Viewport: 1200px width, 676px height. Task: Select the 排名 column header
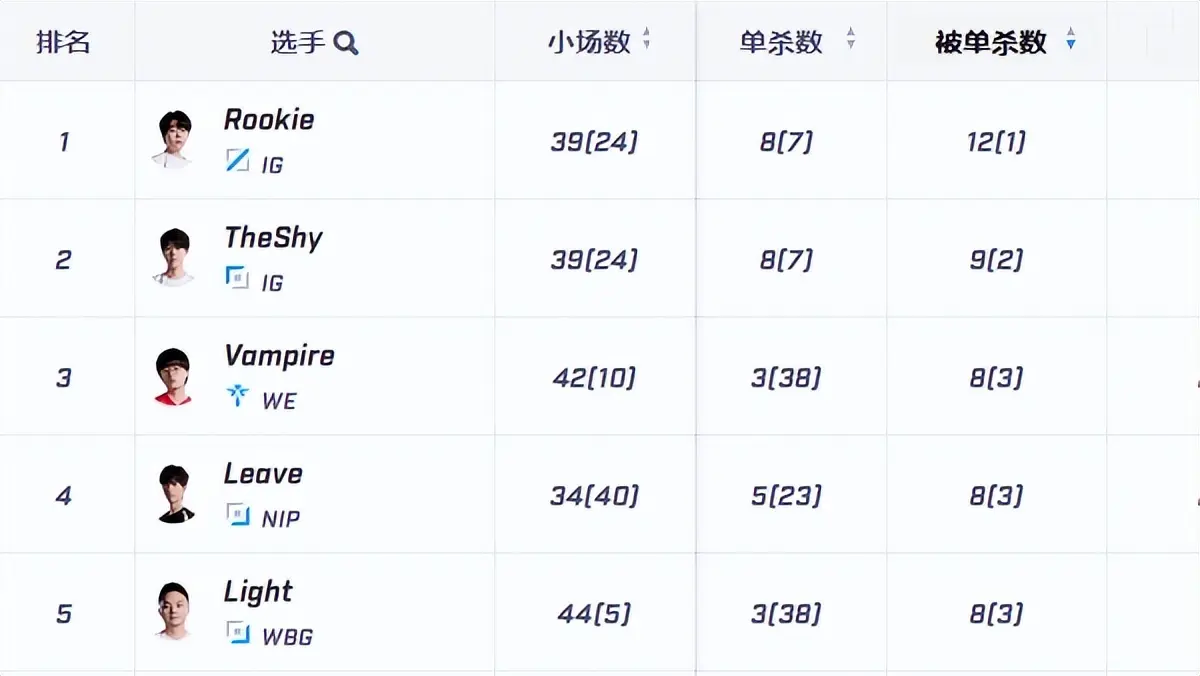(65, 42)
